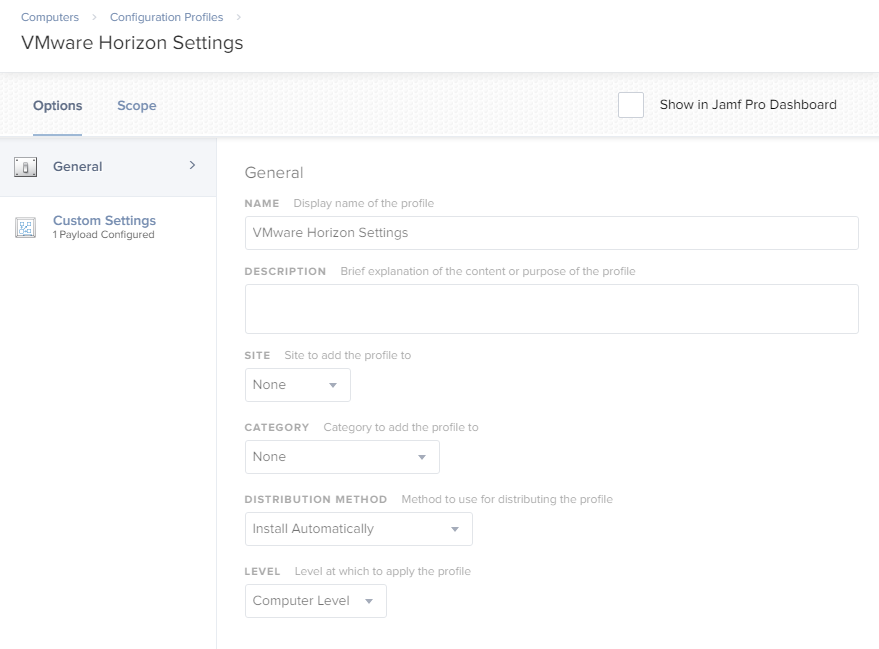This screenshot has width=879, height=649.
Task: Open the Category dropdown
Action: click(342, 457)
